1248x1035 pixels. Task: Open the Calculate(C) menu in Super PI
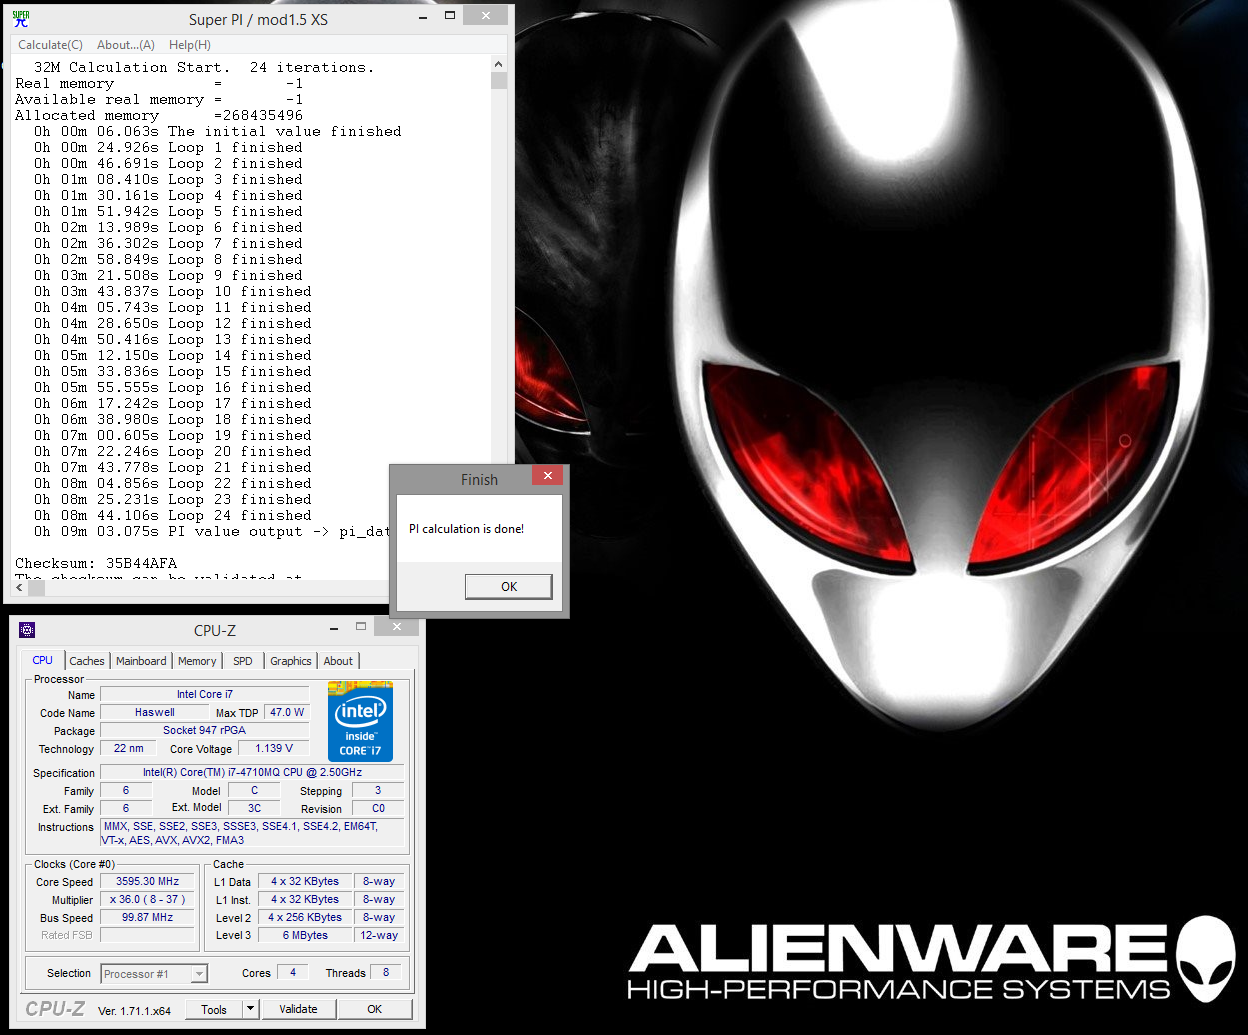point(50,45)
